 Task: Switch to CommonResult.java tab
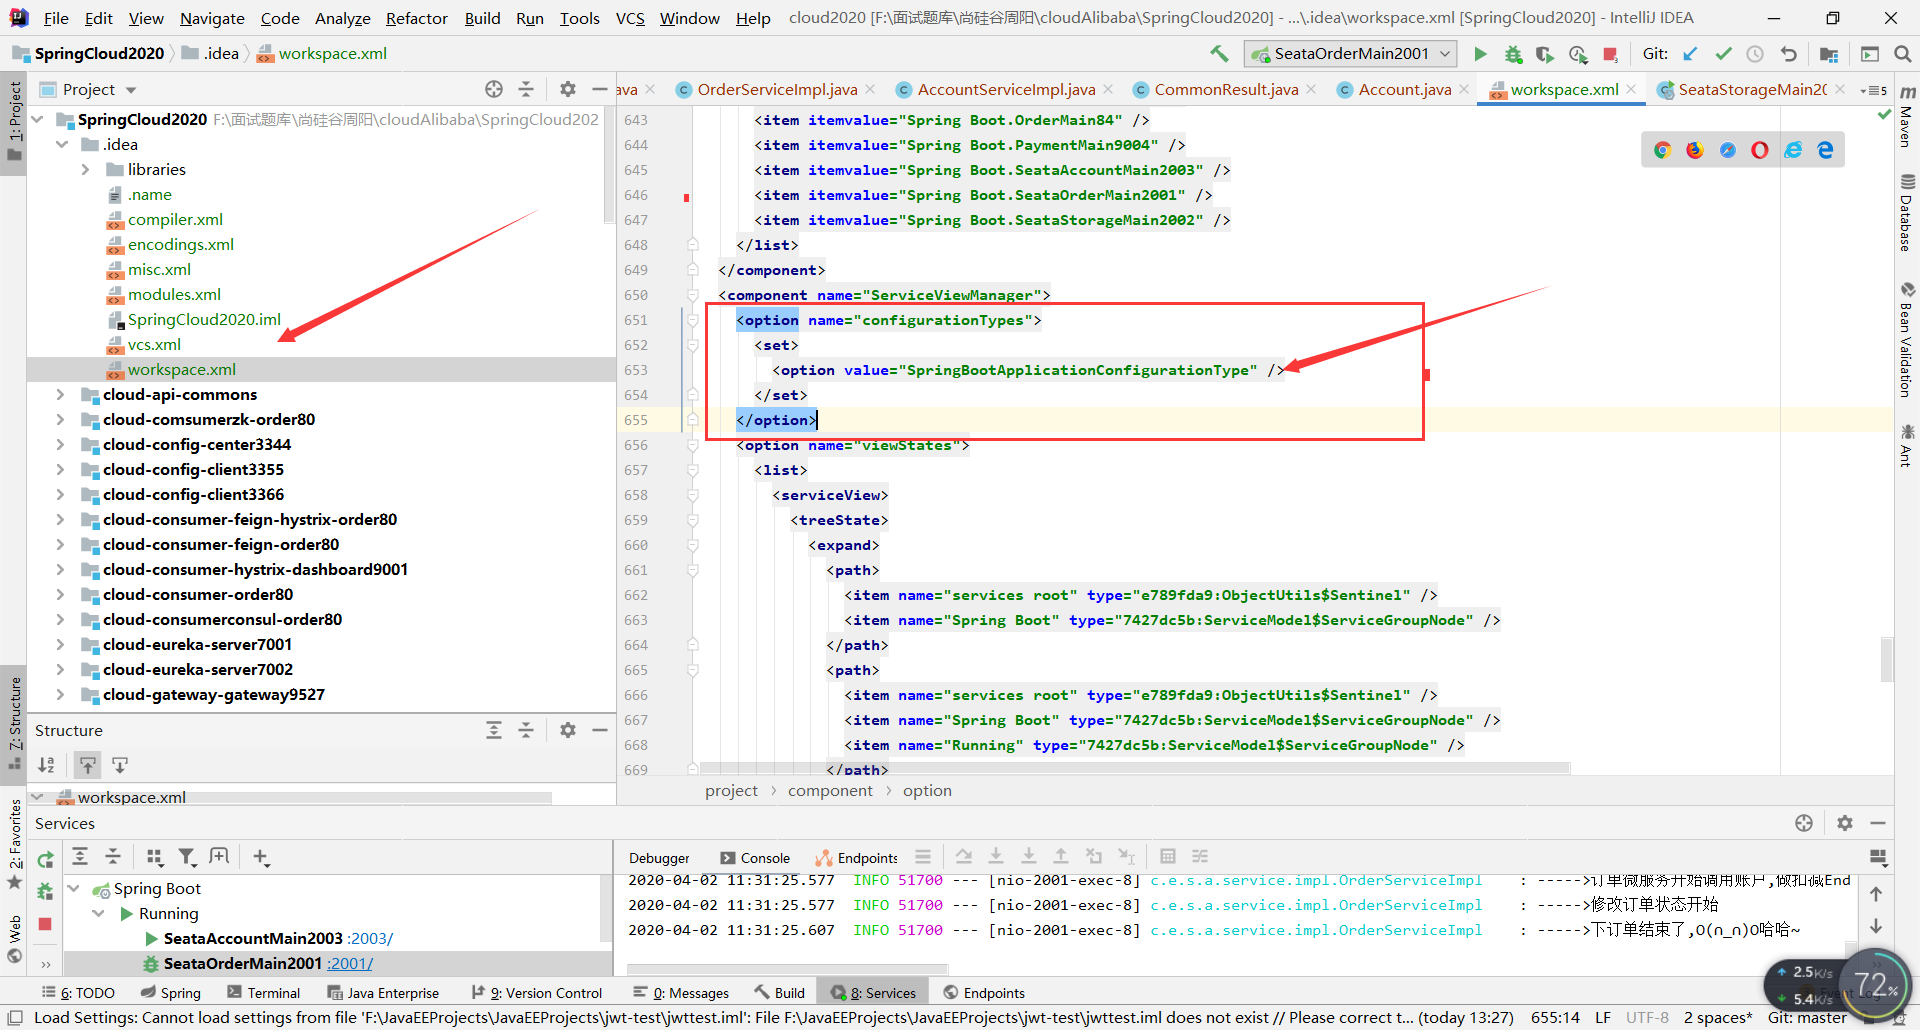tap(1226, 89)
